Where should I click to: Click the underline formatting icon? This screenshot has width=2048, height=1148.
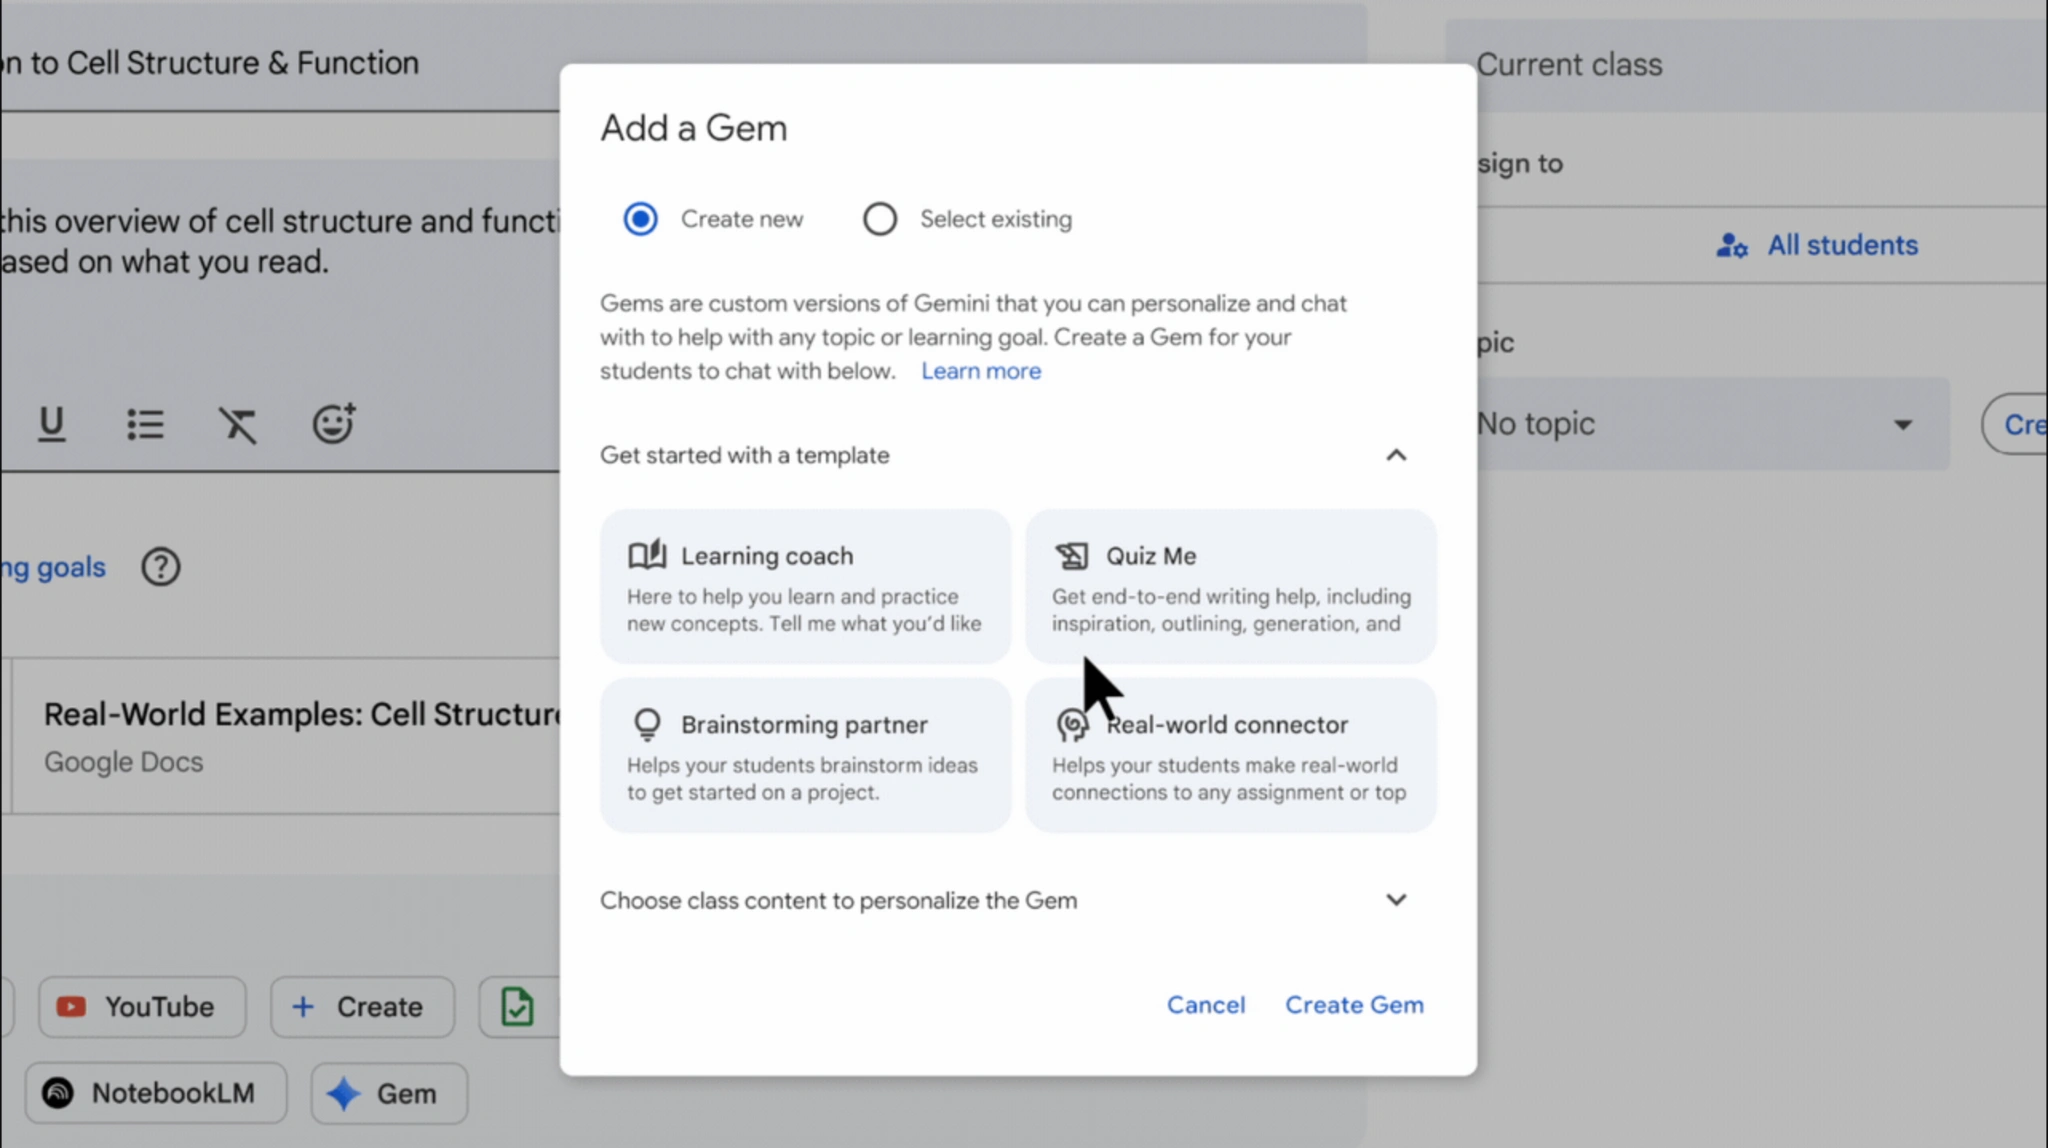point(51,424)
